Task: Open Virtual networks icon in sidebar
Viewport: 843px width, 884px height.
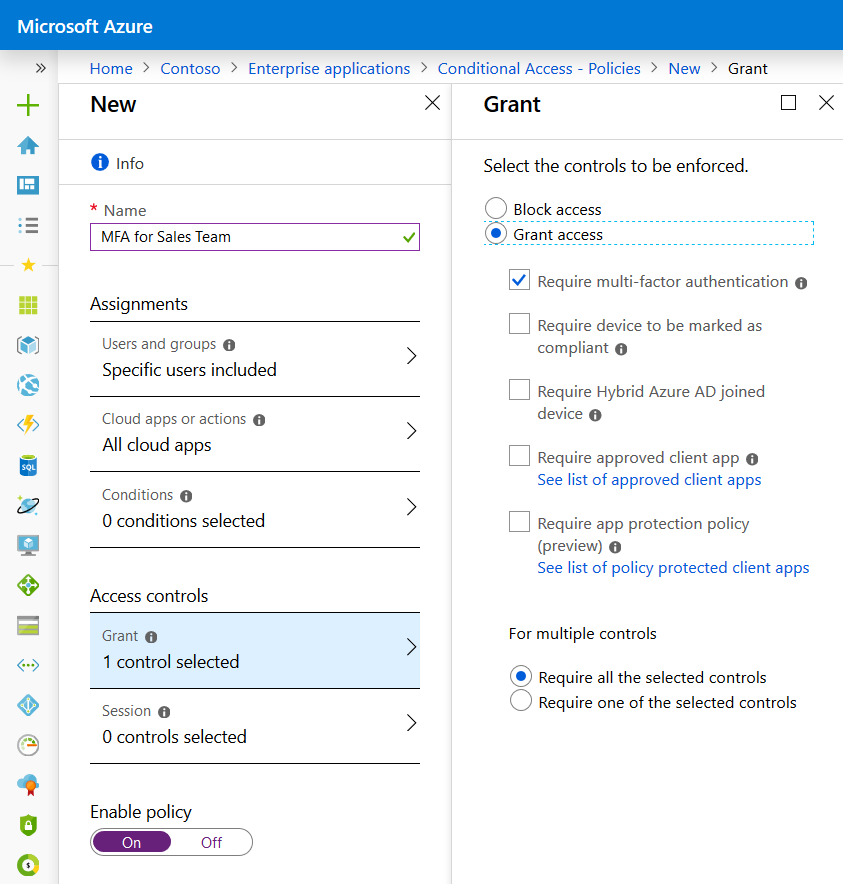Action: tap(28, 665)
